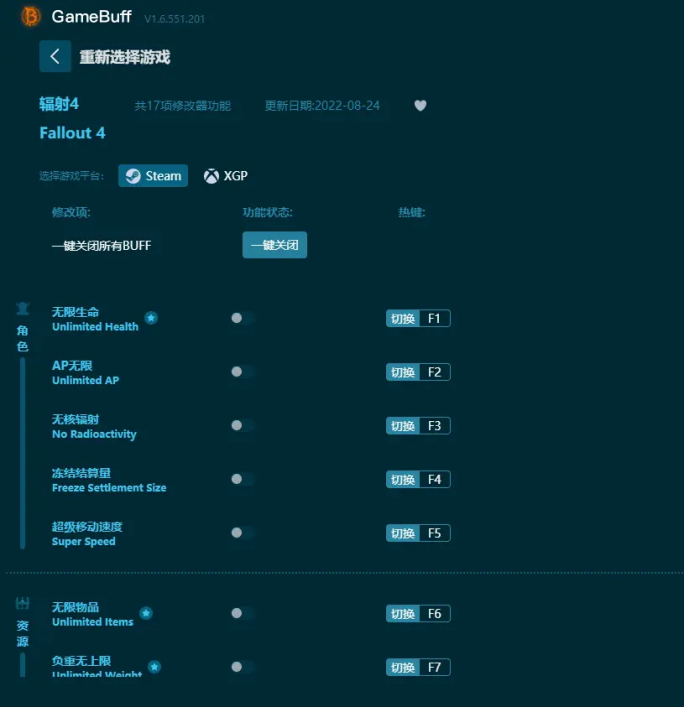Turn on Unlimited Items switch

click(242, 613)
